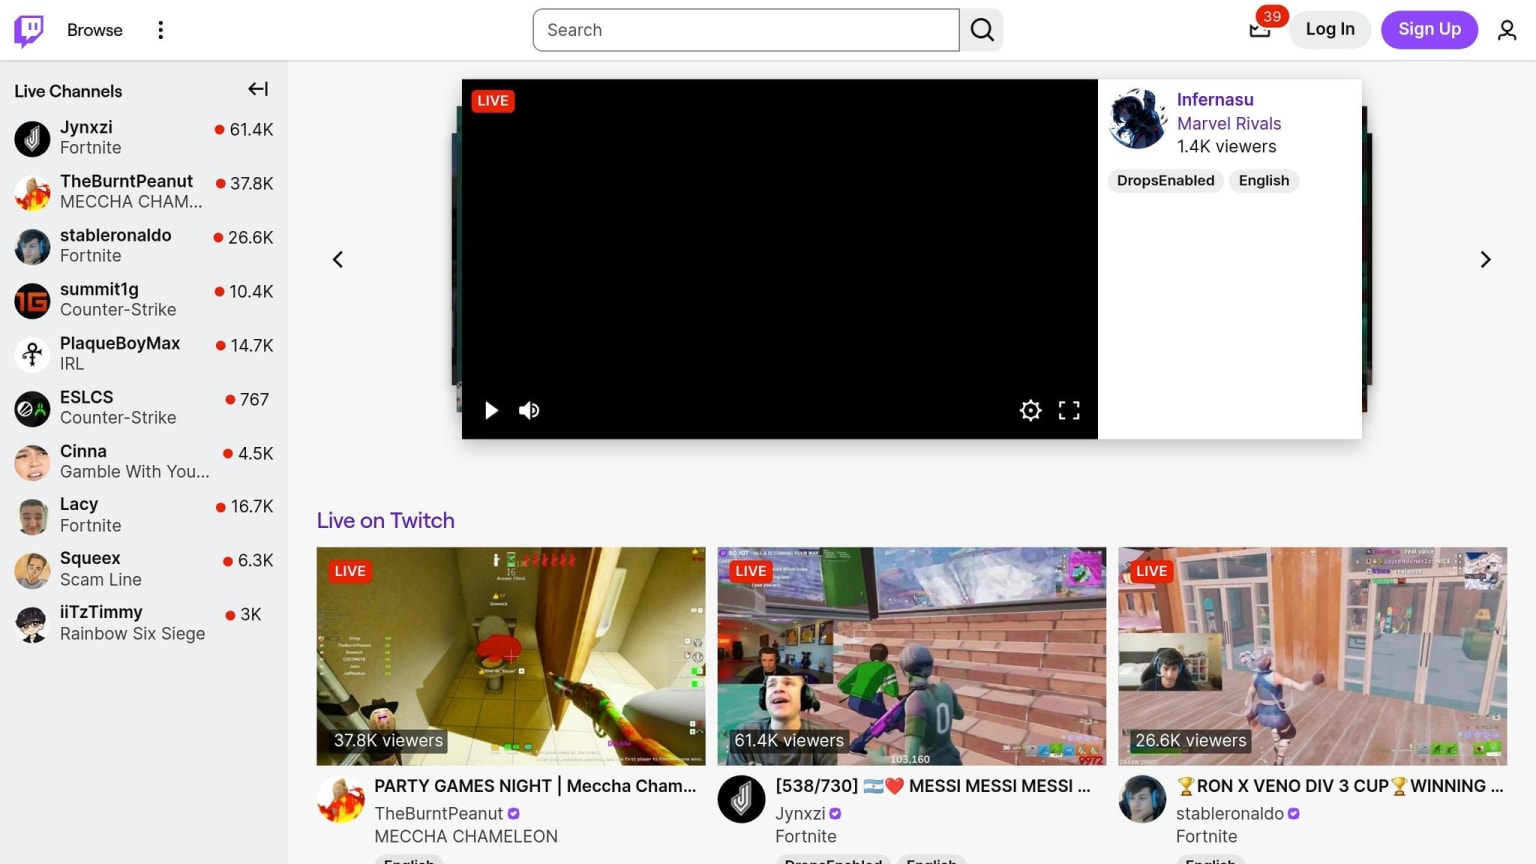Open stableronaldo avatar in sidebar
Screen dimensions: 1536x864
(x=32, y=246)
